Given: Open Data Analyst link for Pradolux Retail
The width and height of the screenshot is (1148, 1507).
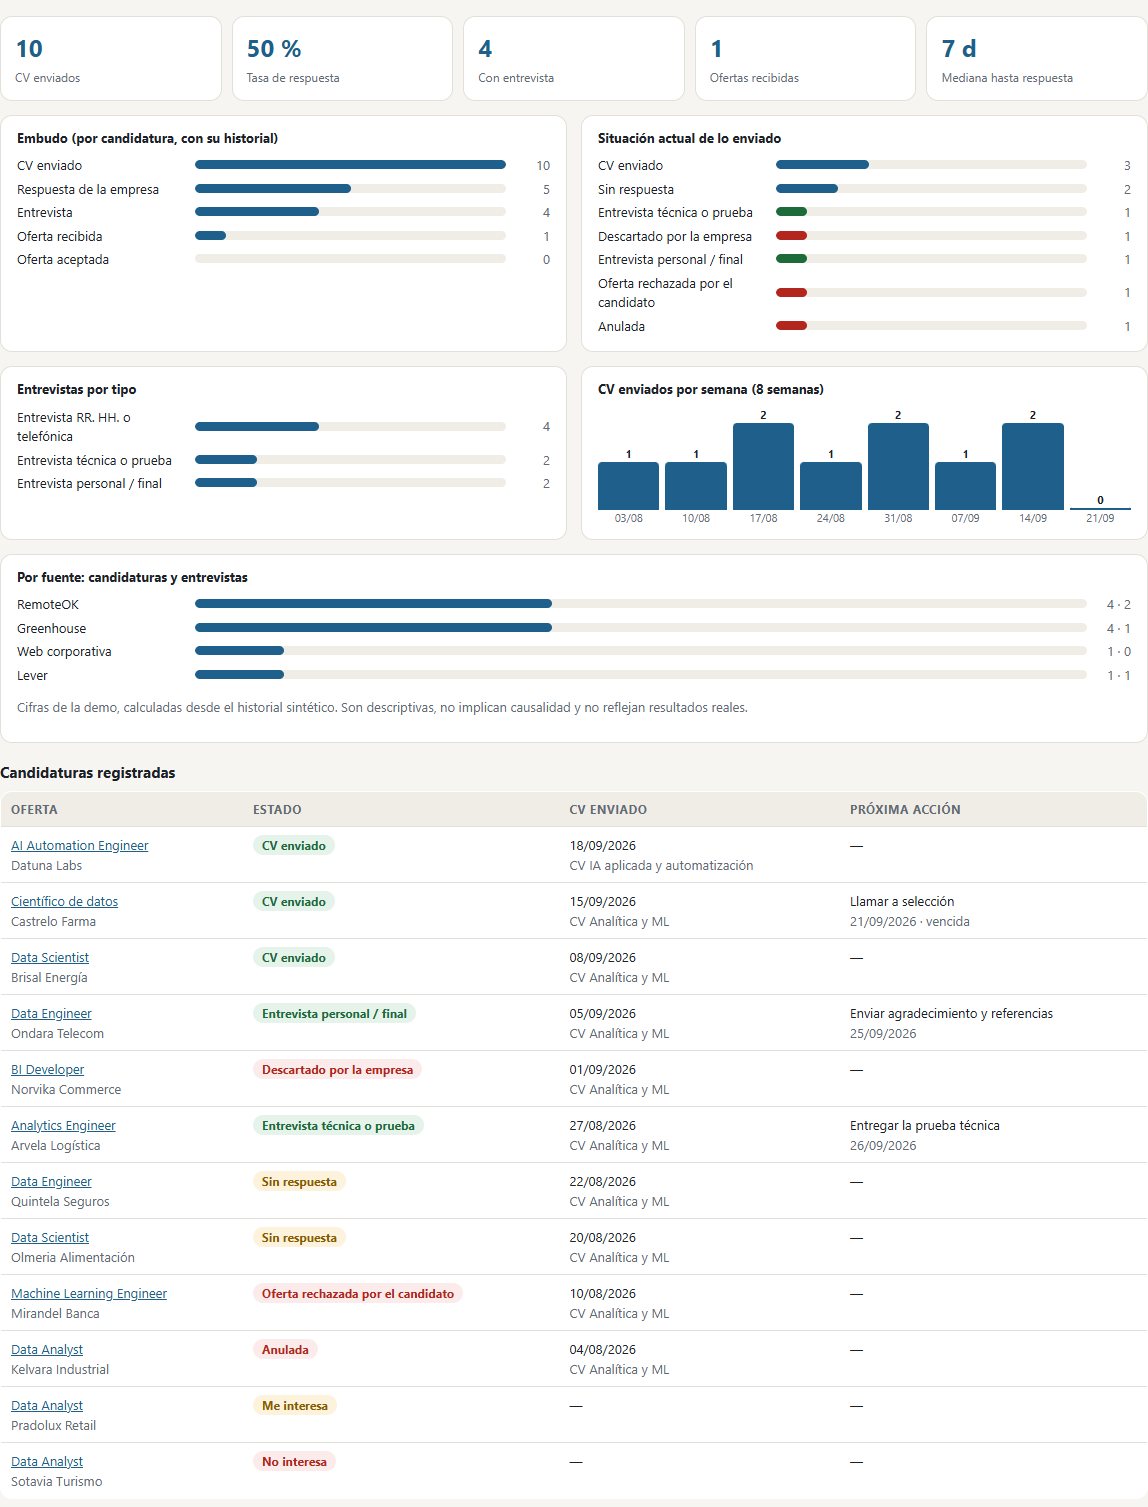Looking at the screenshot, I should click(47, 1406).
